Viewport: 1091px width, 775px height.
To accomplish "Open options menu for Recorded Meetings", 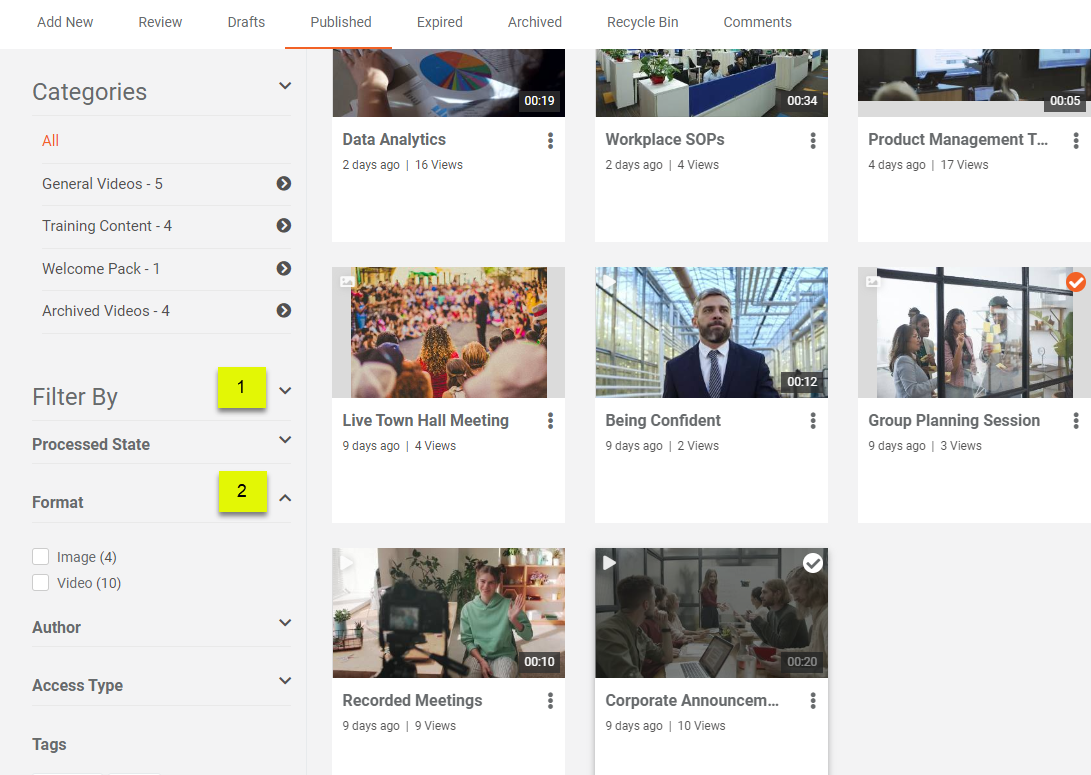I will pyautogui.click(x=550, y=701).
